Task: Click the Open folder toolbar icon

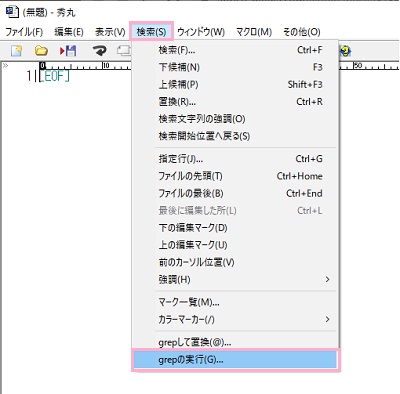Action: pyautogui.click(x=41, y=51)
